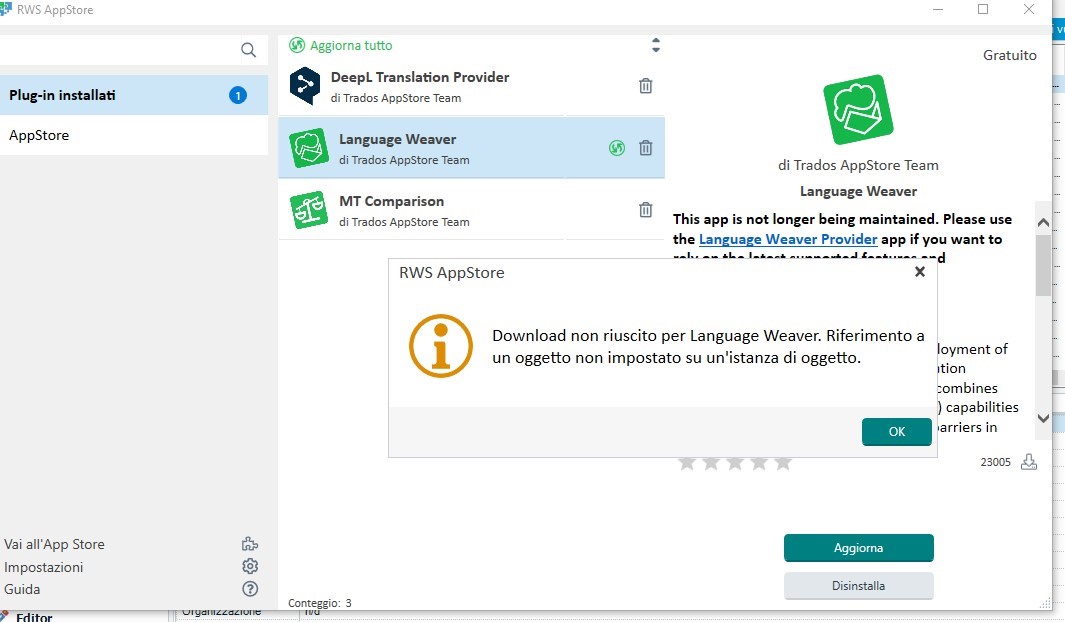Click DeepL Translation Provider logo icon
The width and height of the screenshot is (1065, 622).
coord(305,86)
